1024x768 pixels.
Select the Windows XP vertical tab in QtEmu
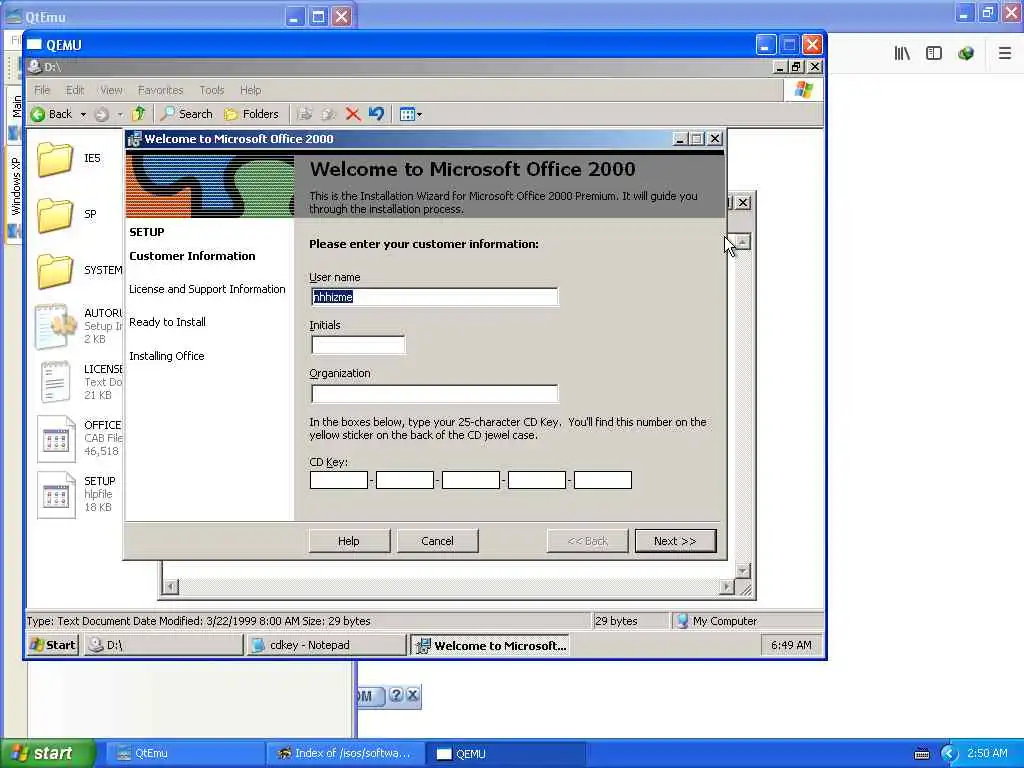[15, 195]
